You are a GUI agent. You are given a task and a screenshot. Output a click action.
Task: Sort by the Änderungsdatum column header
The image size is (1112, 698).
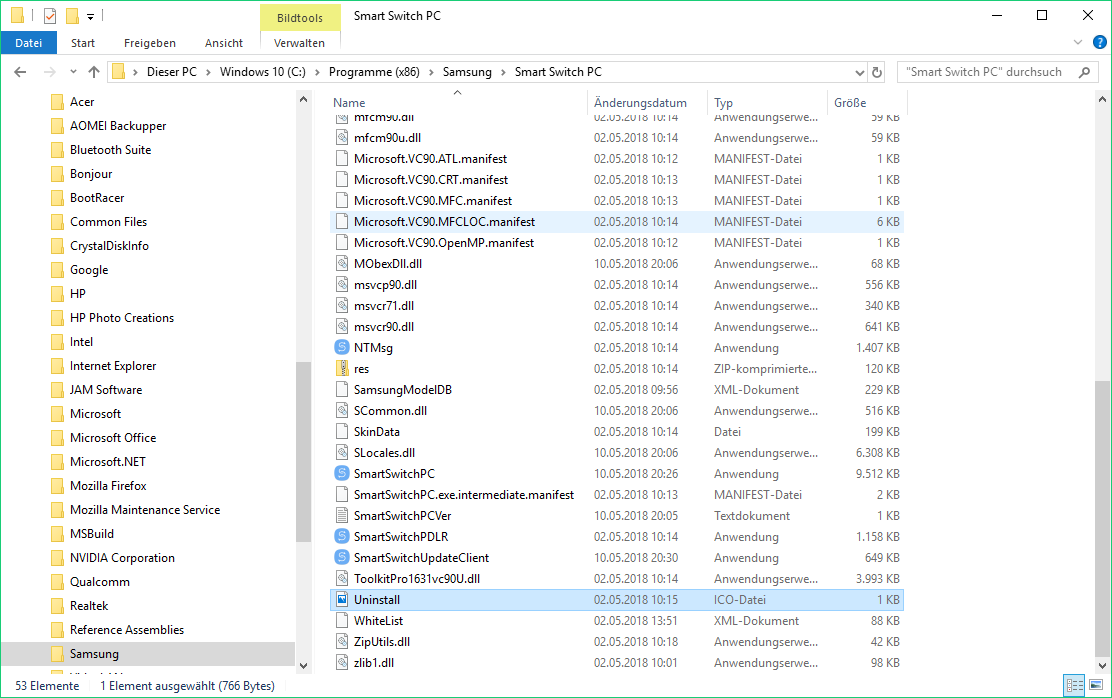coord(647,103)
